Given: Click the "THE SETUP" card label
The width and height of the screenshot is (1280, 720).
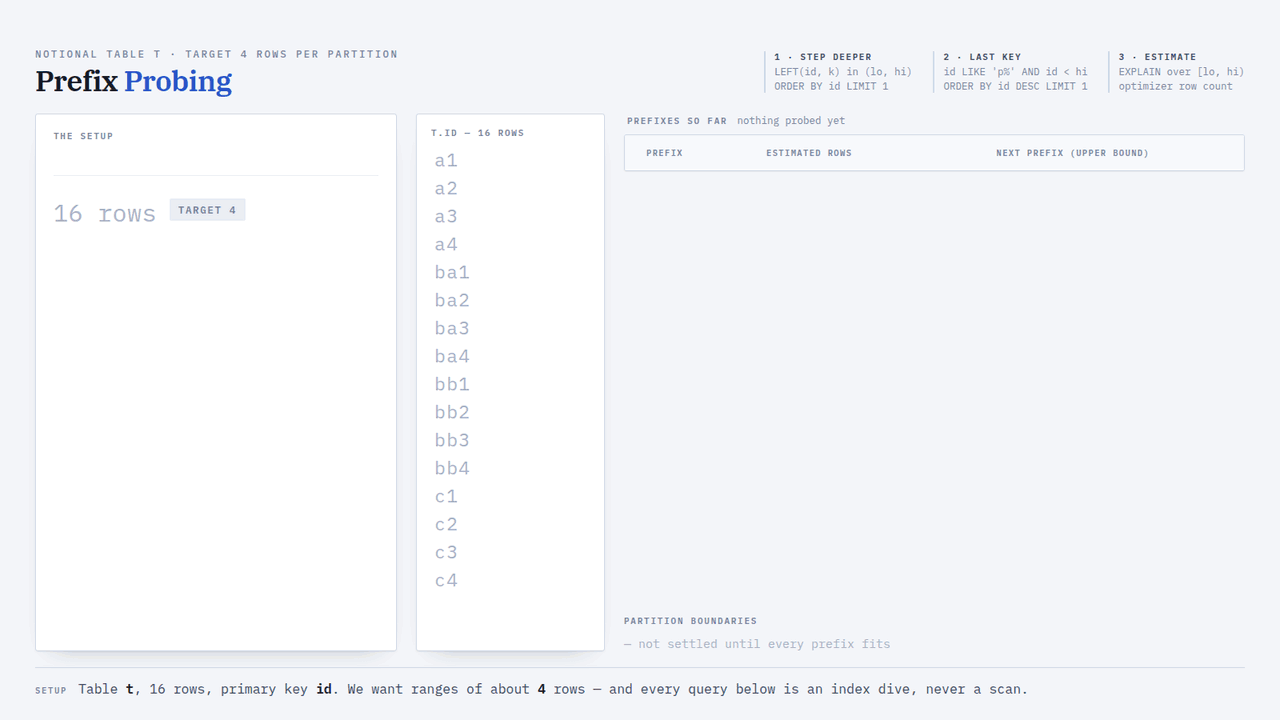Looking at the screenshot, I should click(84, 136).
